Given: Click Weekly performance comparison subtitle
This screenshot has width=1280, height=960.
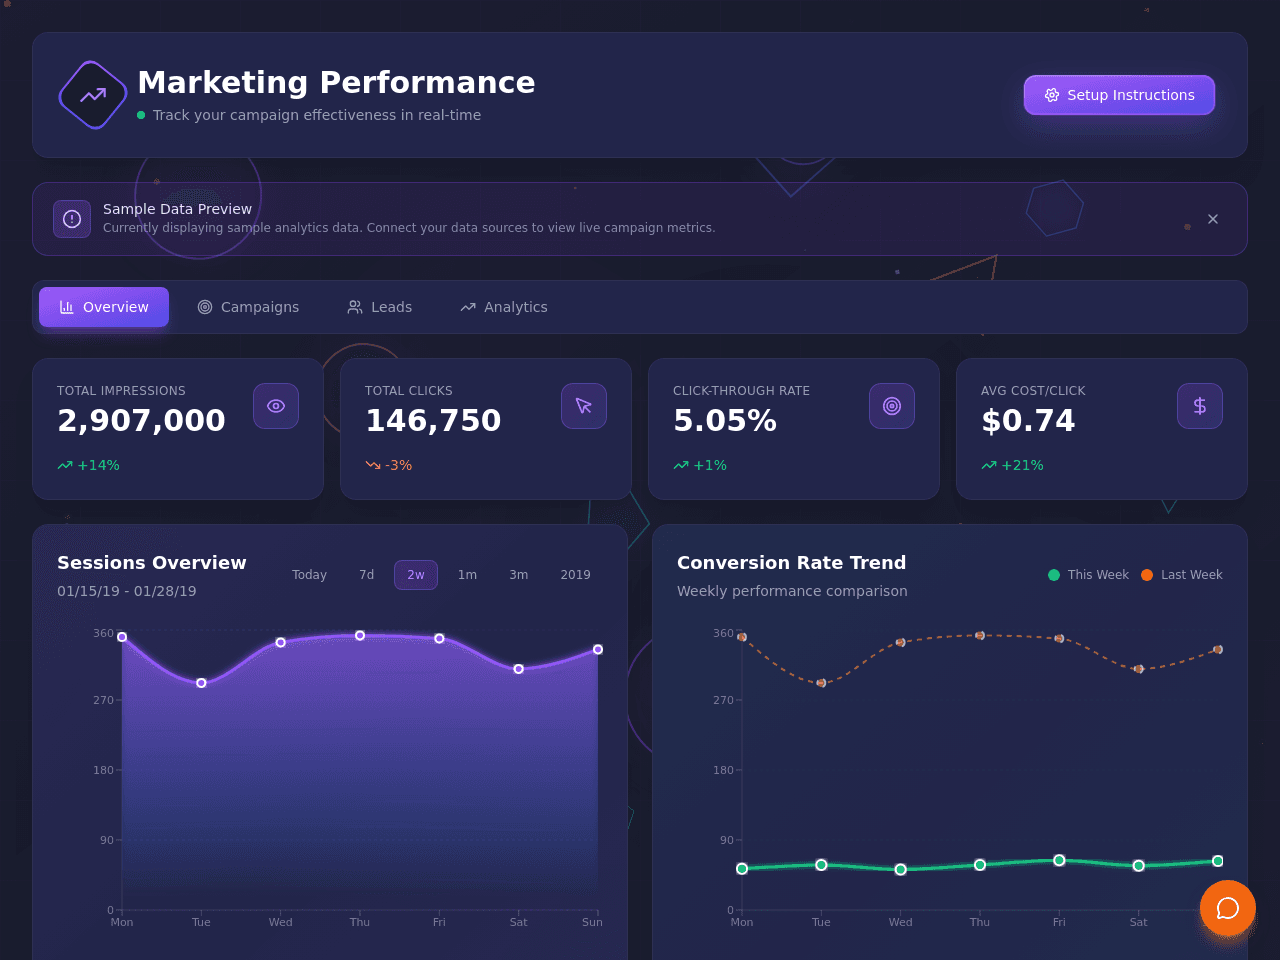Looking at the screenshot, I should point(792,591).
